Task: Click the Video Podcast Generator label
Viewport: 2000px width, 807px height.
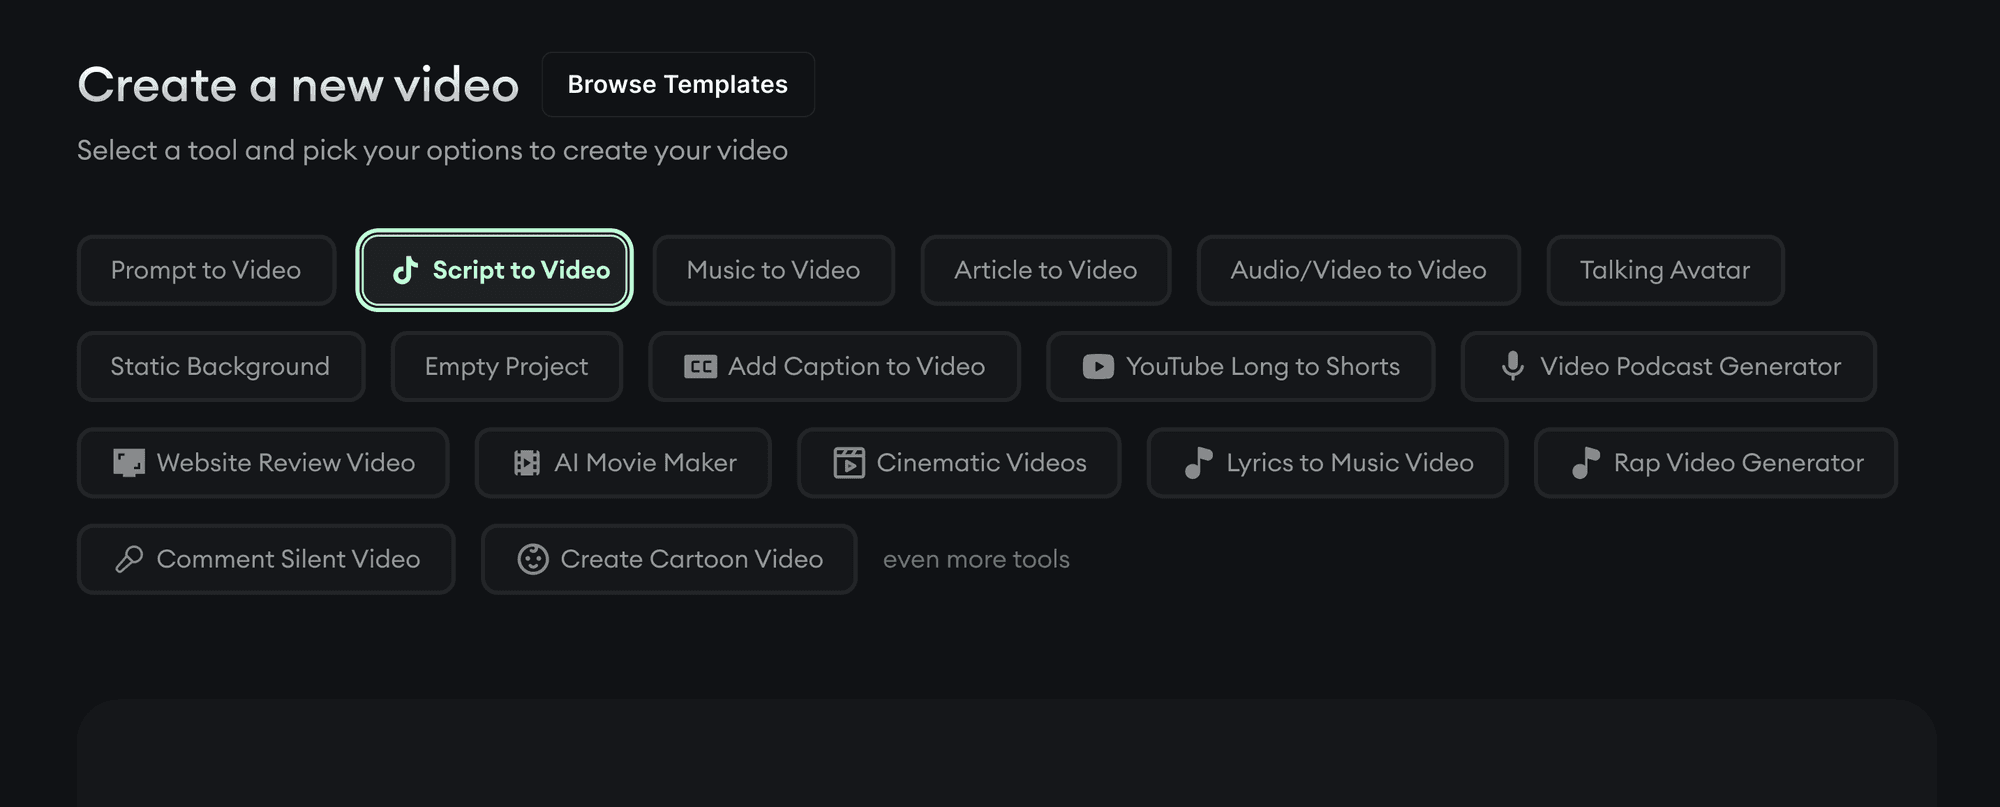Action: pyautogui.click(x=1690, y=367)
